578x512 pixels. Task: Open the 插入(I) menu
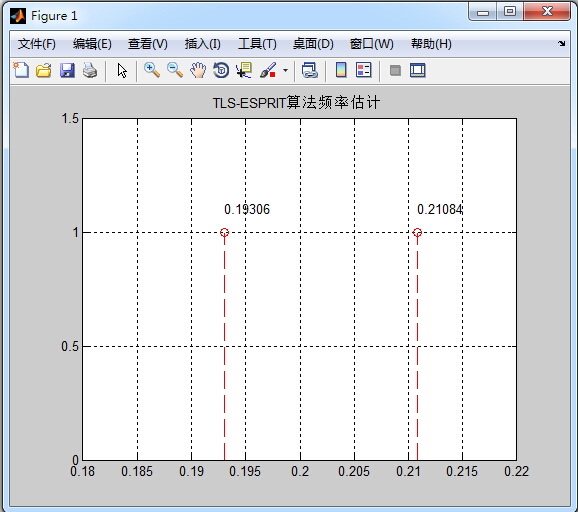coord(202,44)
